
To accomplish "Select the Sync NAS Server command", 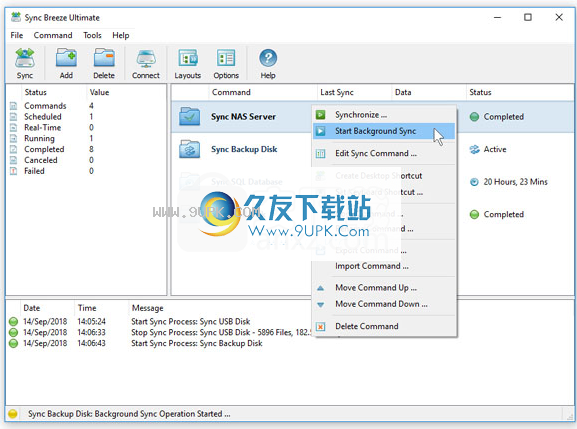I will 243,117.
